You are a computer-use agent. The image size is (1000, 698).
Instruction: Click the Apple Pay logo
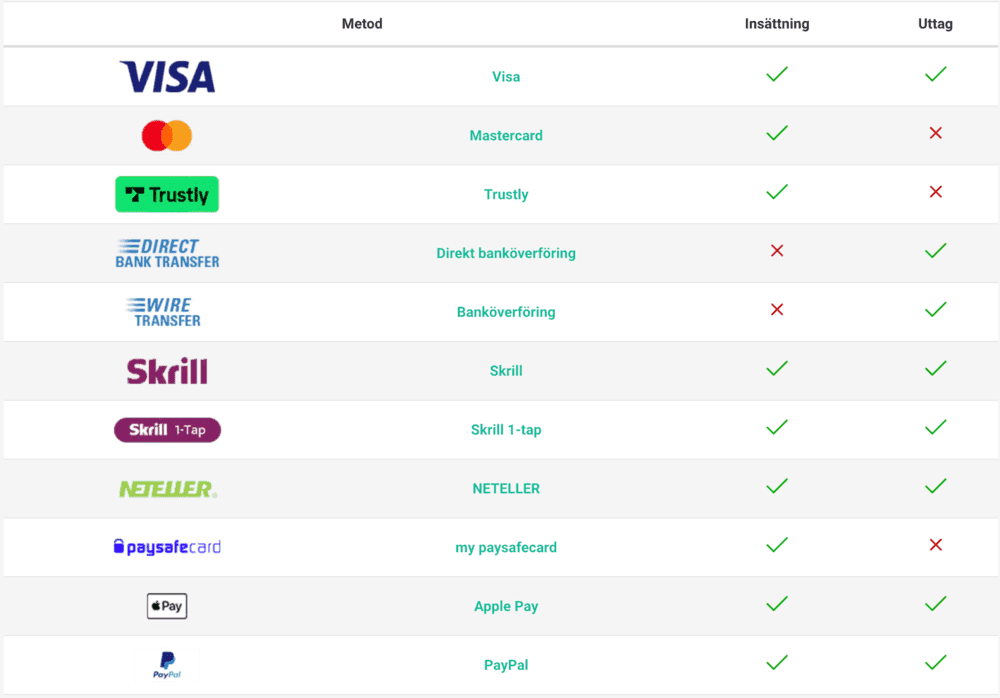click(x=167, y=606)
